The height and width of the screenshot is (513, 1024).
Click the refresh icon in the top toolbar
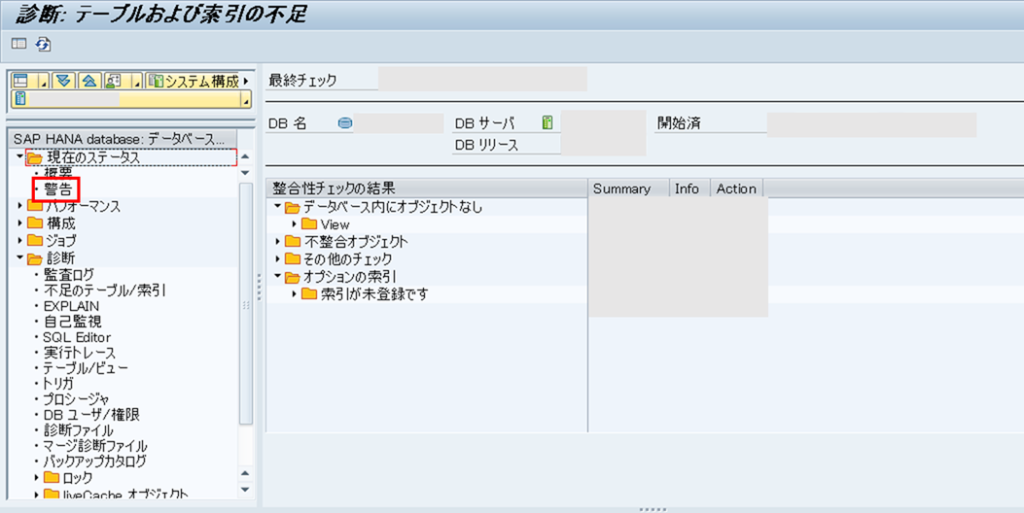tap(43, 44)
